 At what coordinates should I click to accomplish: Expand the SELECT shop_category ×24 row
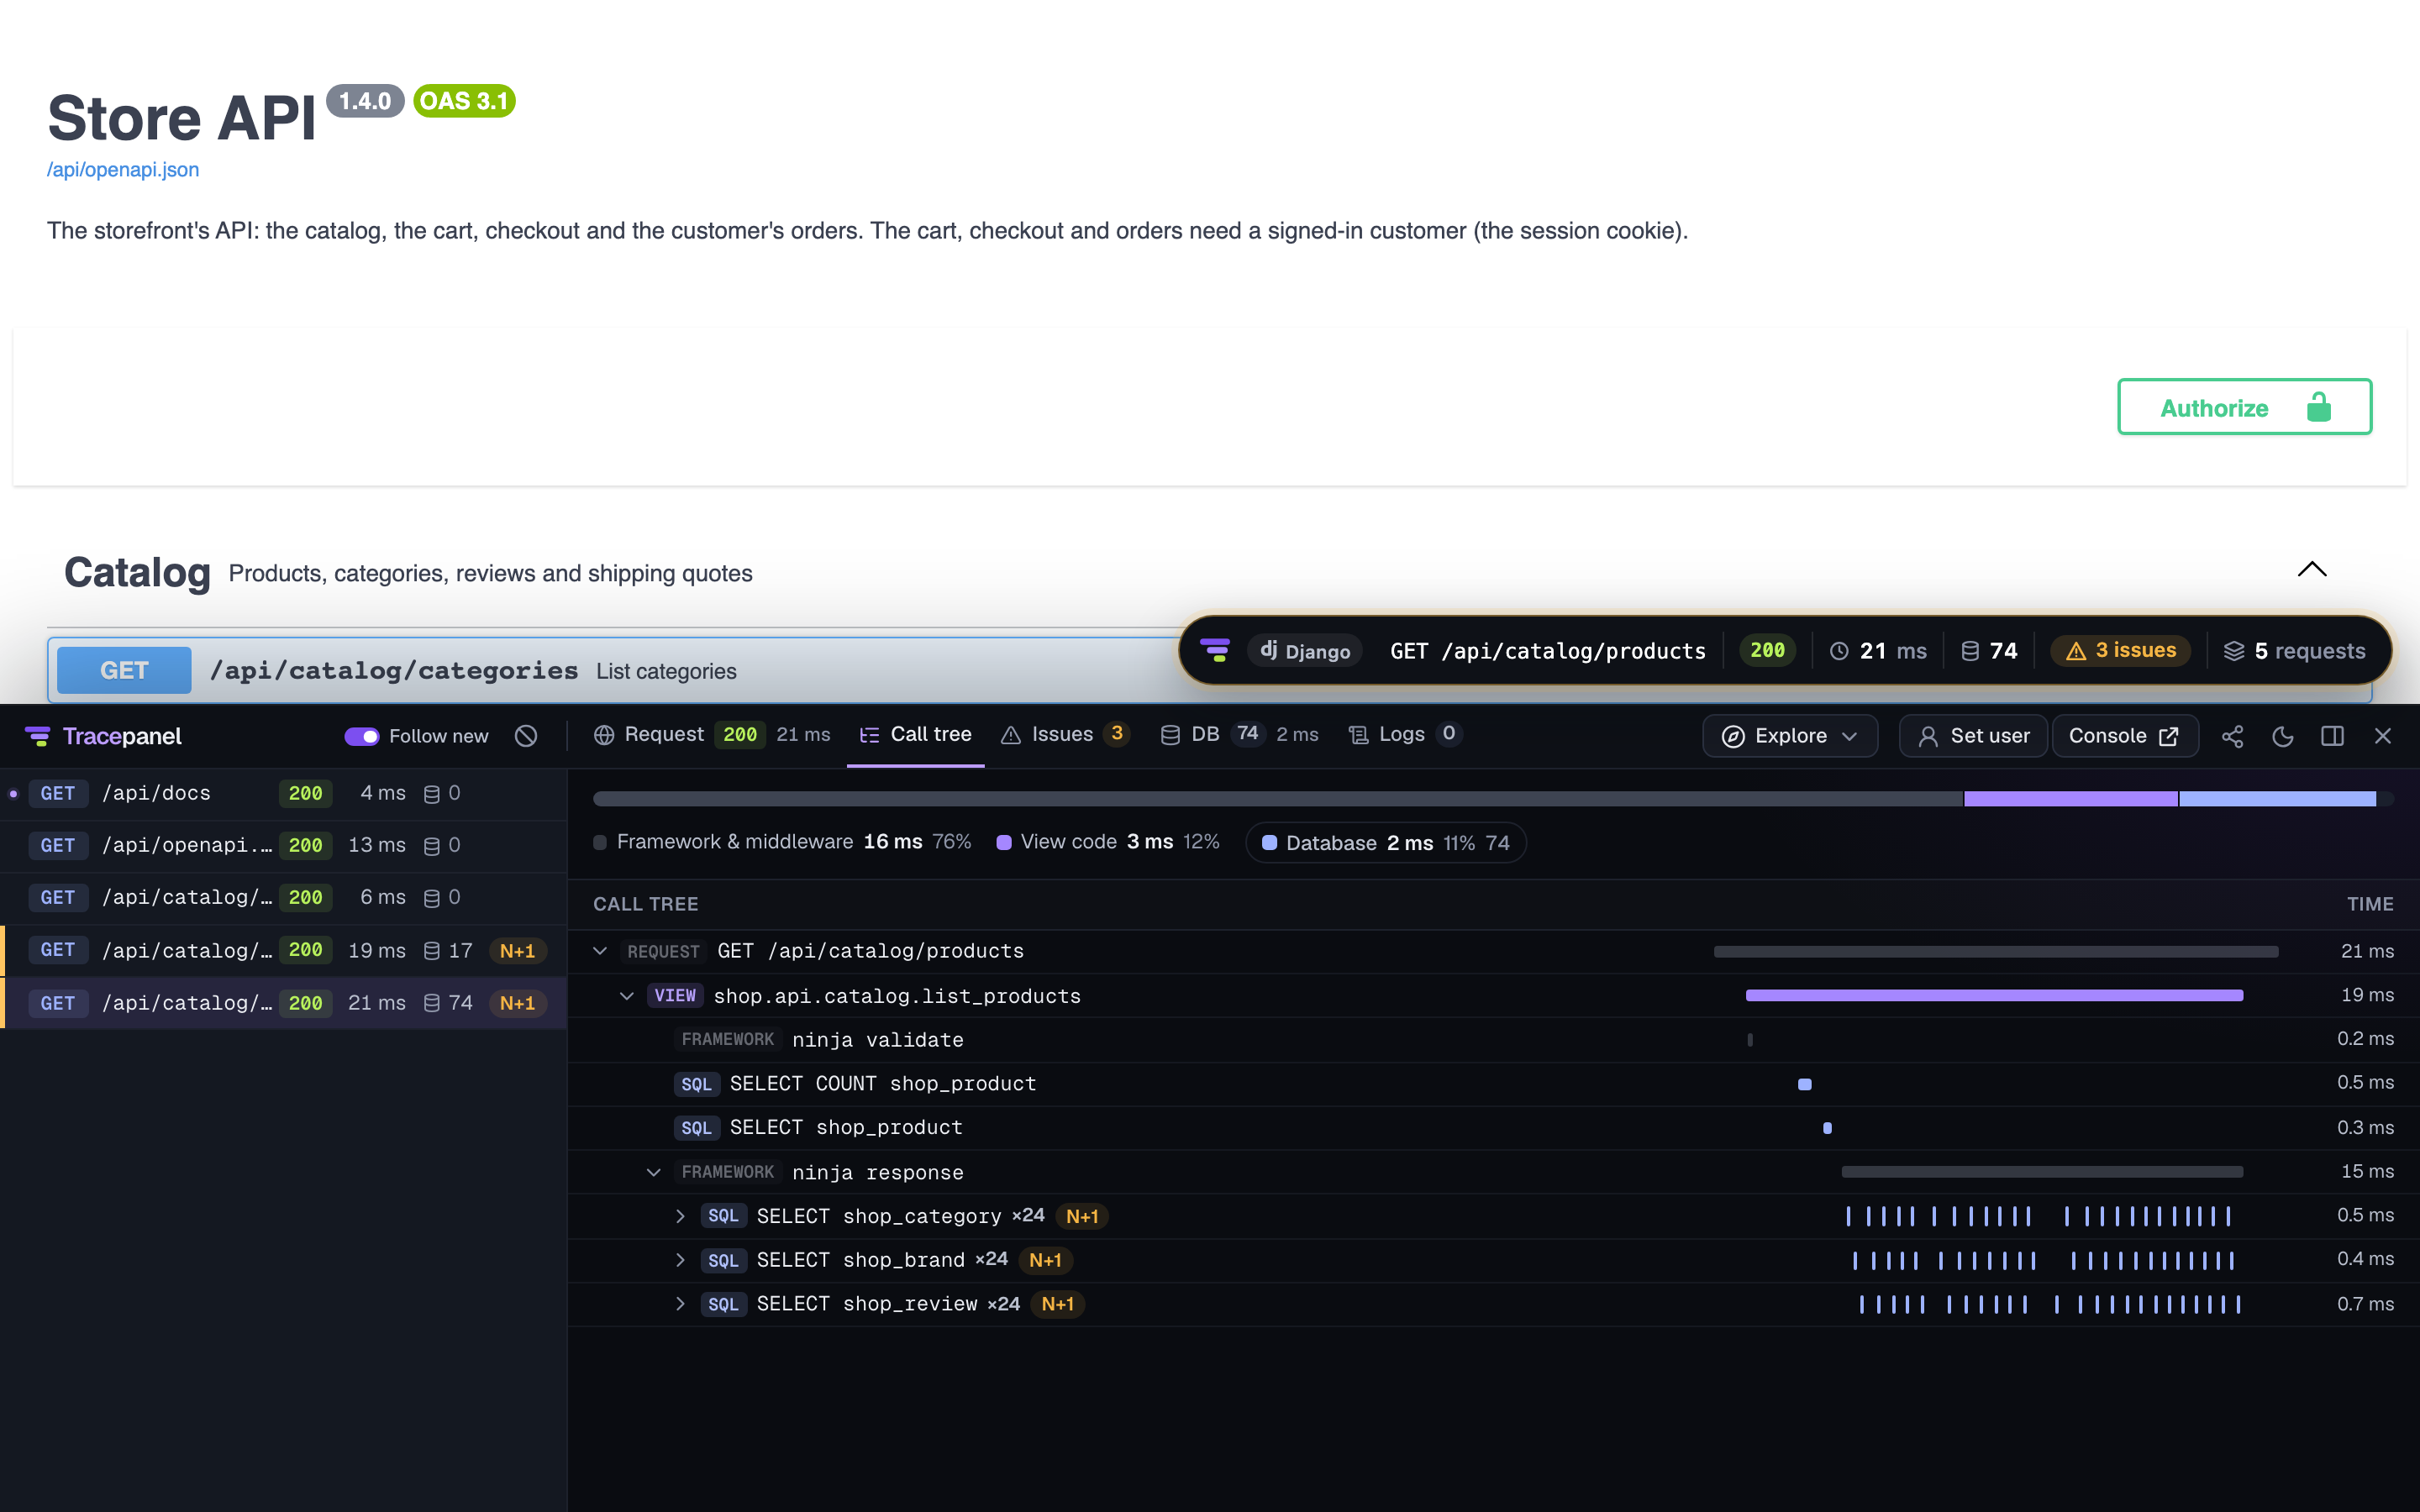[681, 1216]
